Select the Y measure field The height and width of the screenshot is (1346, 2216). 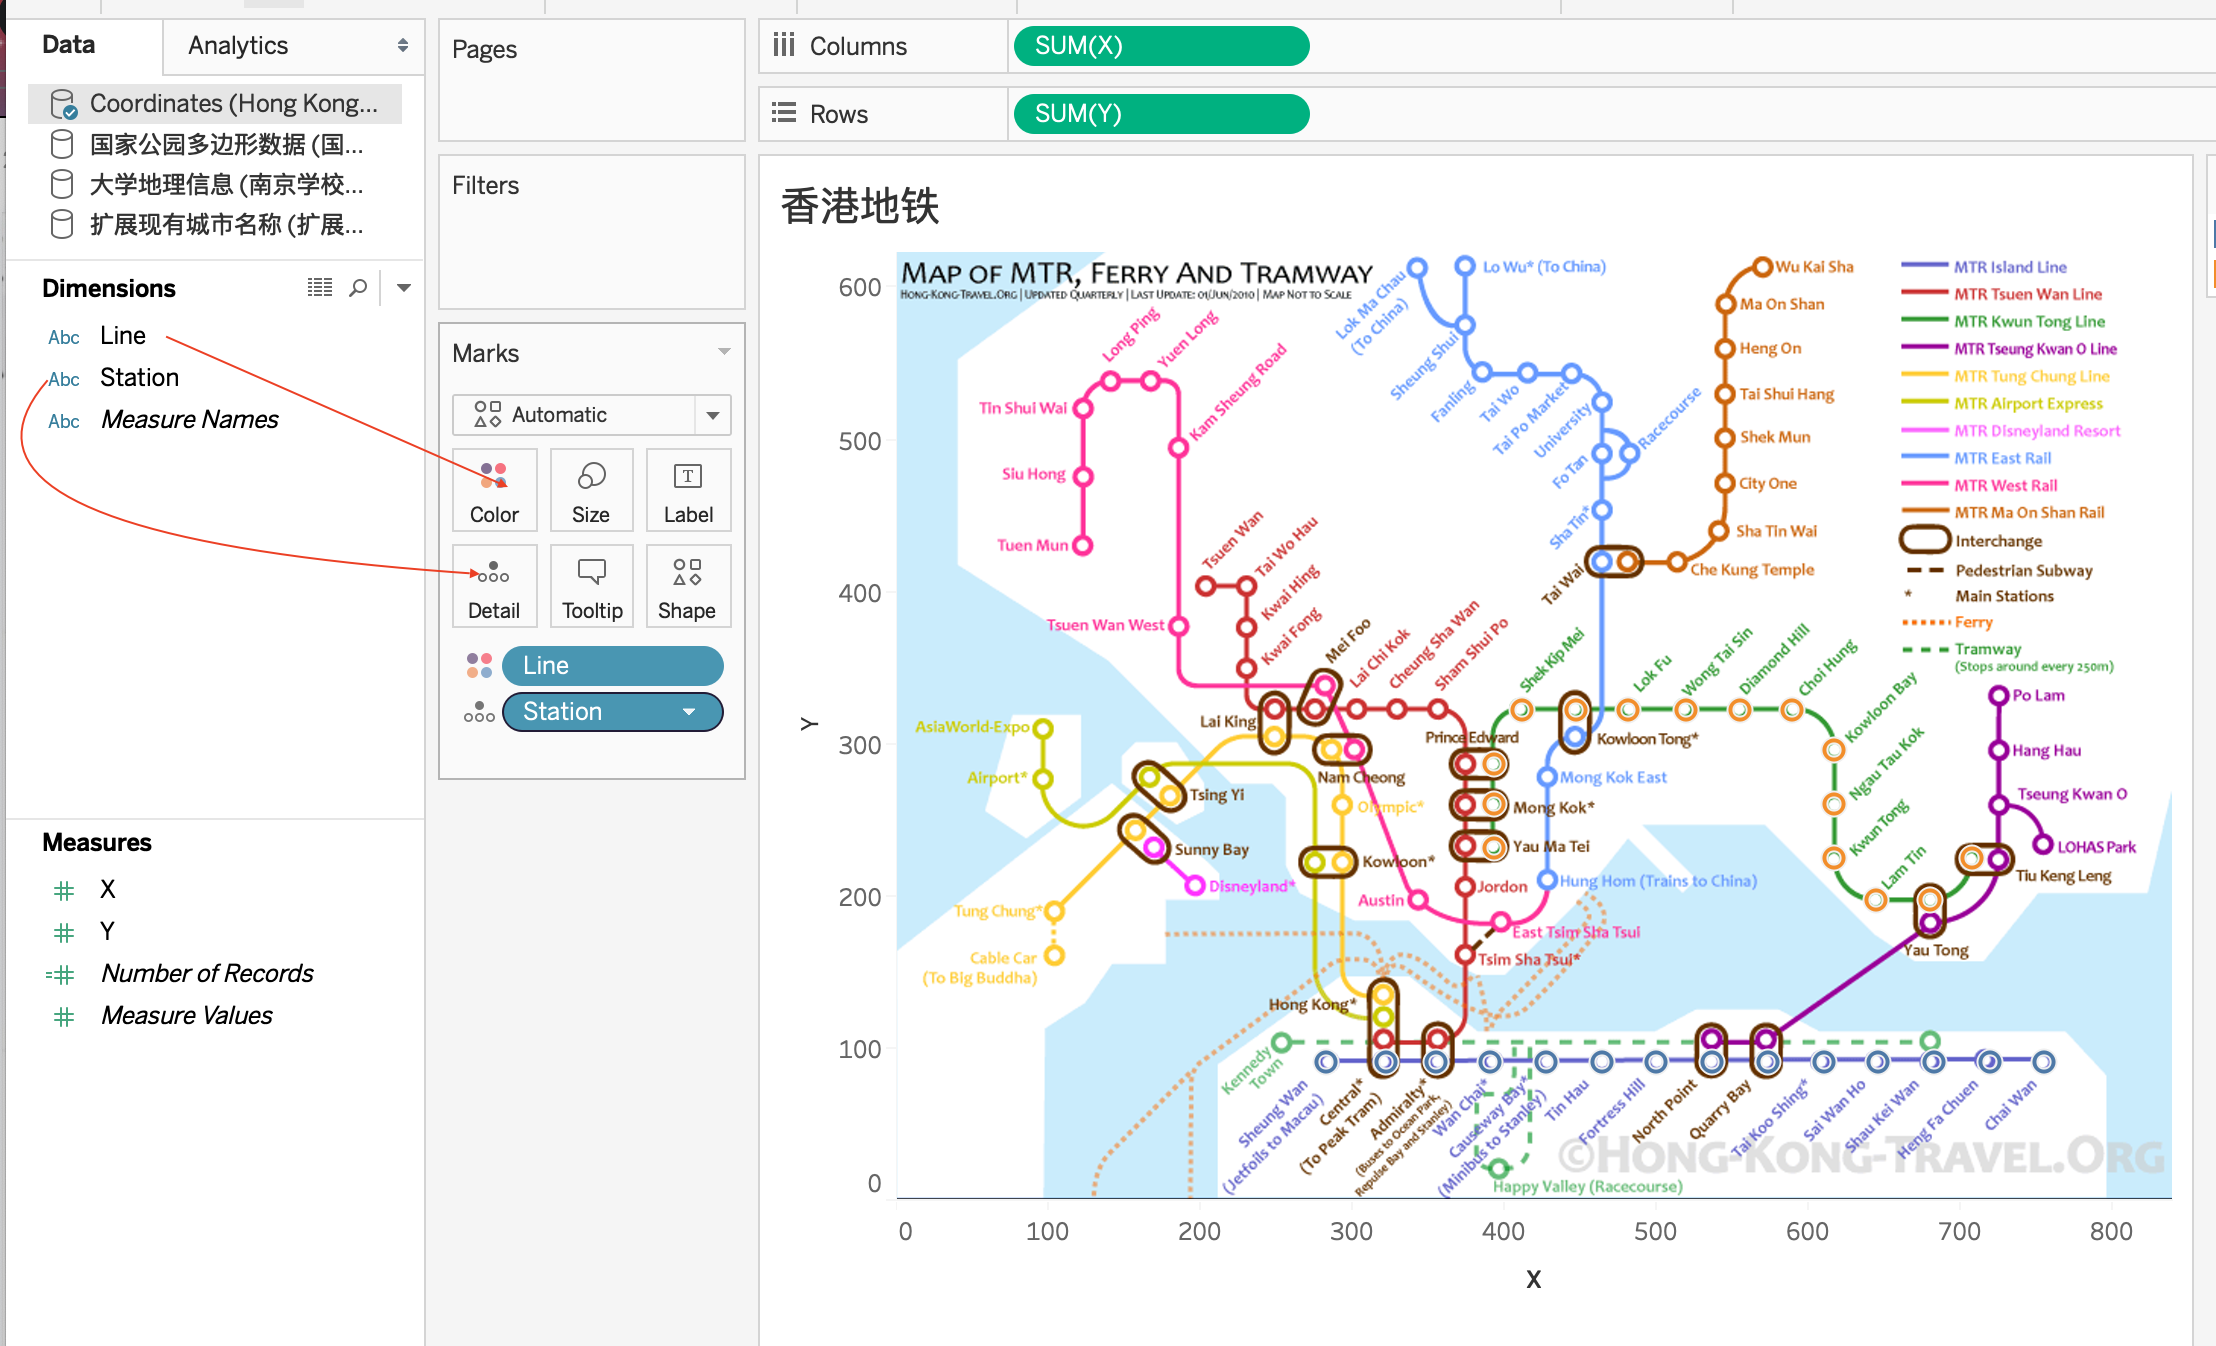tap(108, 932)
